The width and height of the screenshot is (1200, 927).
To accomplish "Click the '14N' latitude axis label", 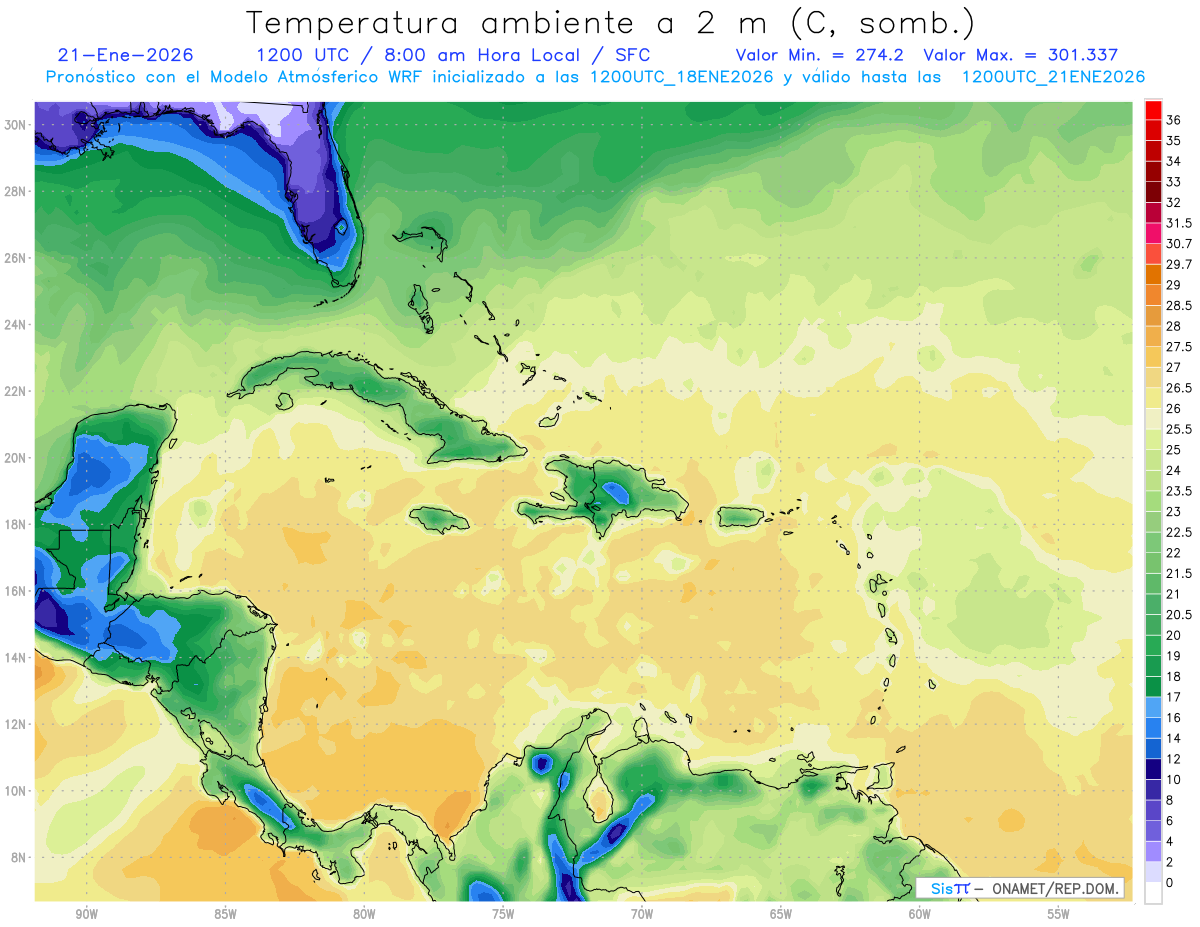I will [x=16, y=658].
